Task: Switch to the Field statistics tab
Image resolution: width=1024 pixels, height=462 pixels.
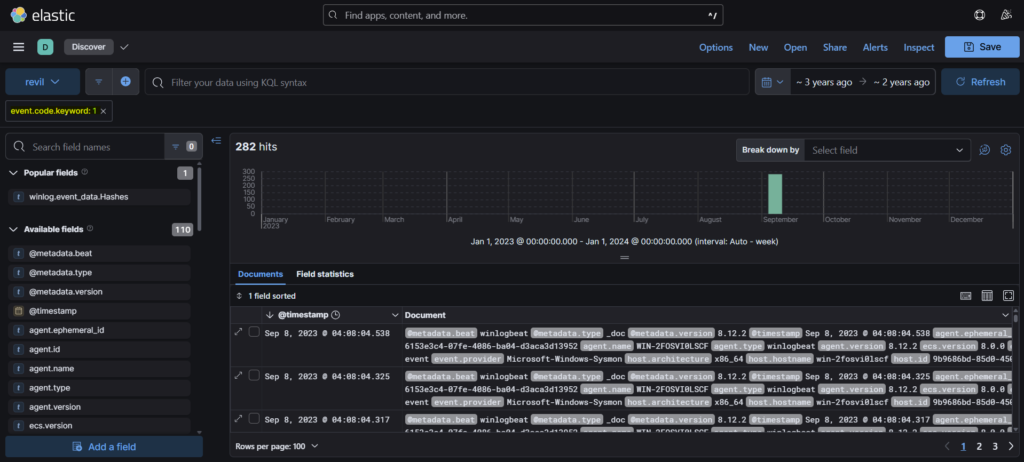Action: (324, 274)
